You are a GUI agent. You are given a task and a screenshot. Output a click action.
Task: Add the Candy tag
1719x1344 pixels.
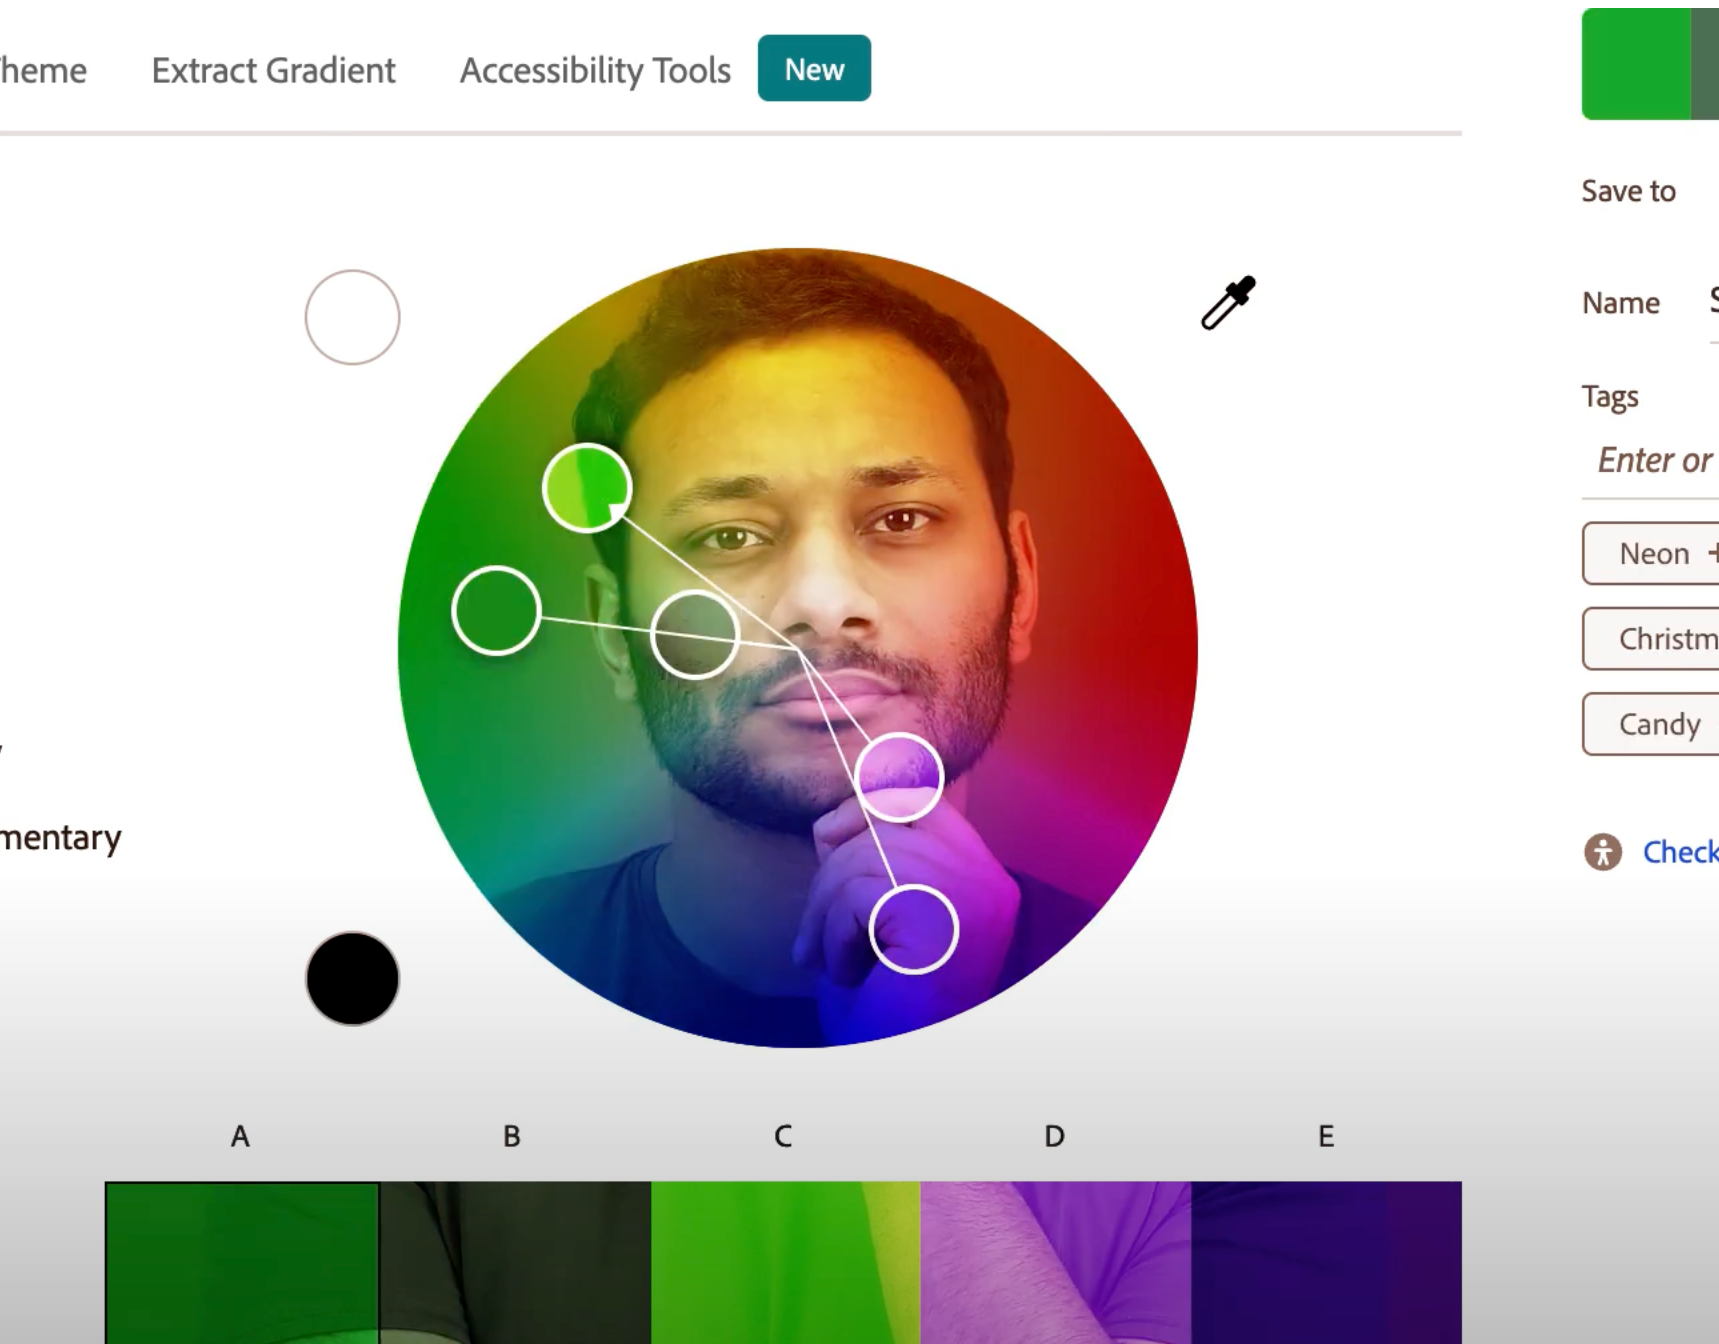(1651, 724)
